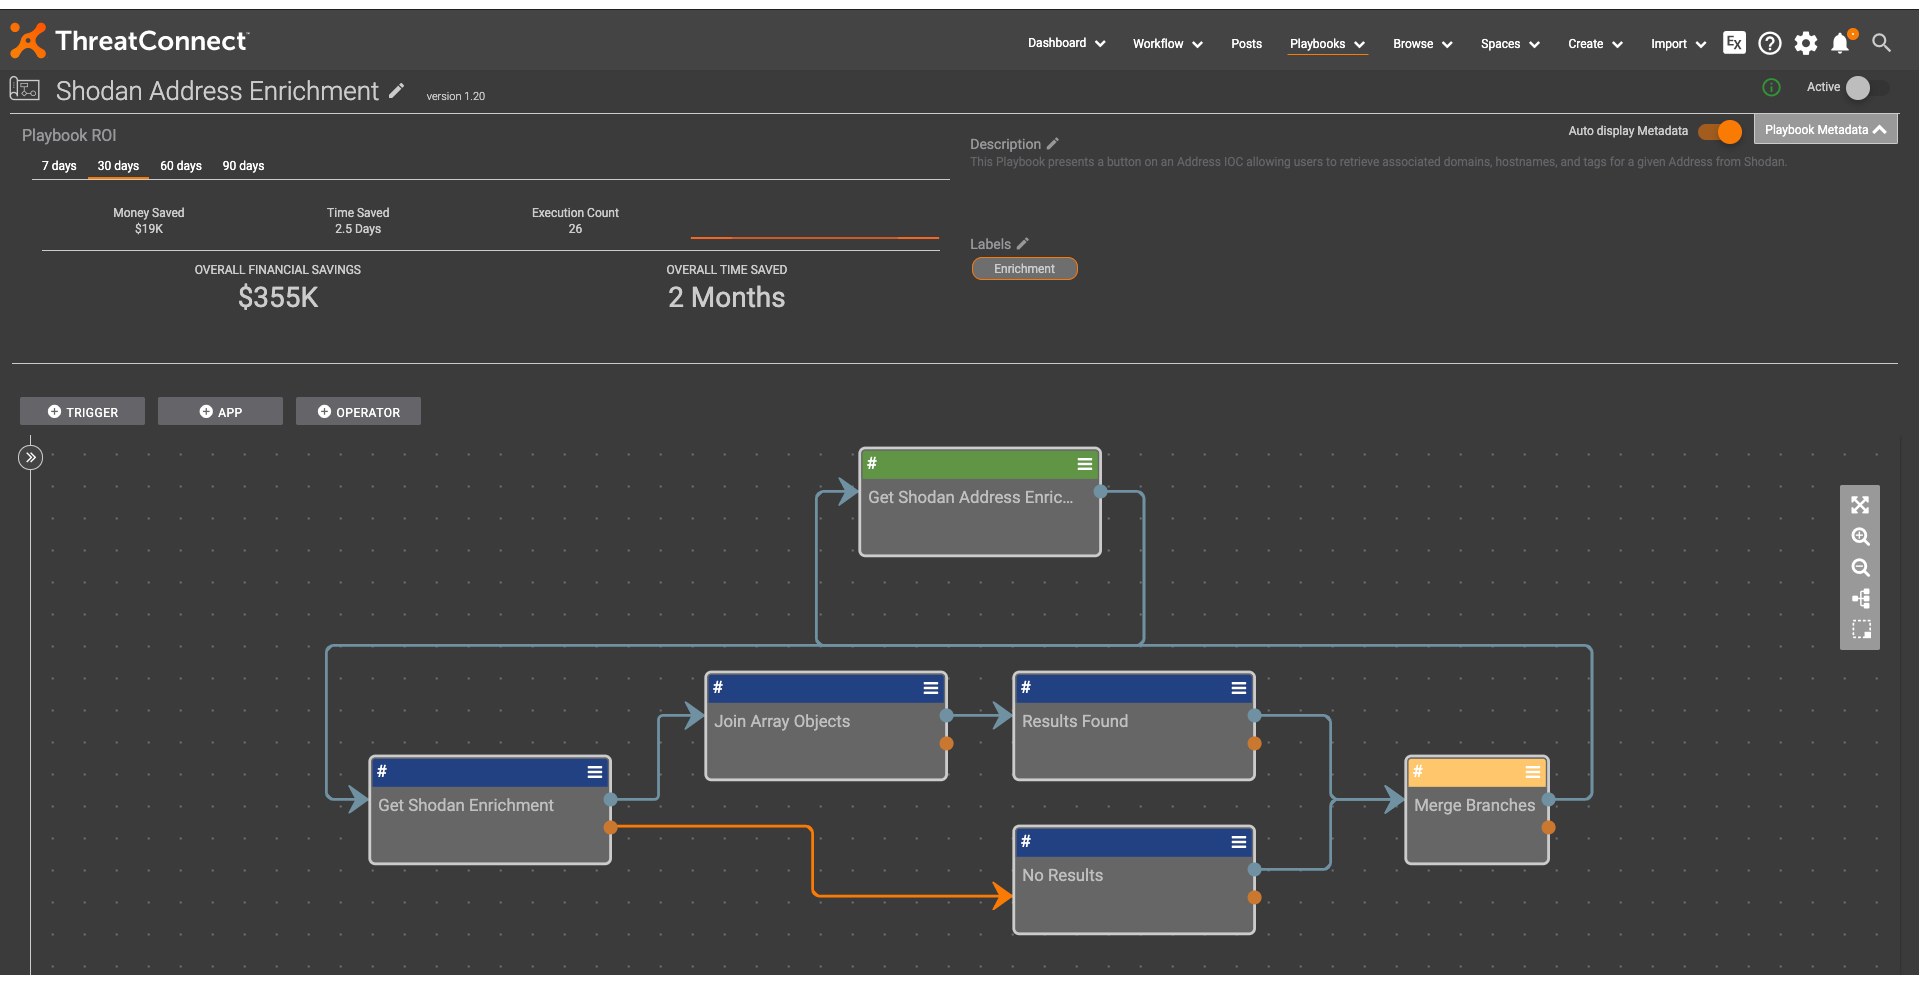Open menu of No Results node
Image resolution: width=1919 pixels, height=990 pixels.
pos(1238,842)
